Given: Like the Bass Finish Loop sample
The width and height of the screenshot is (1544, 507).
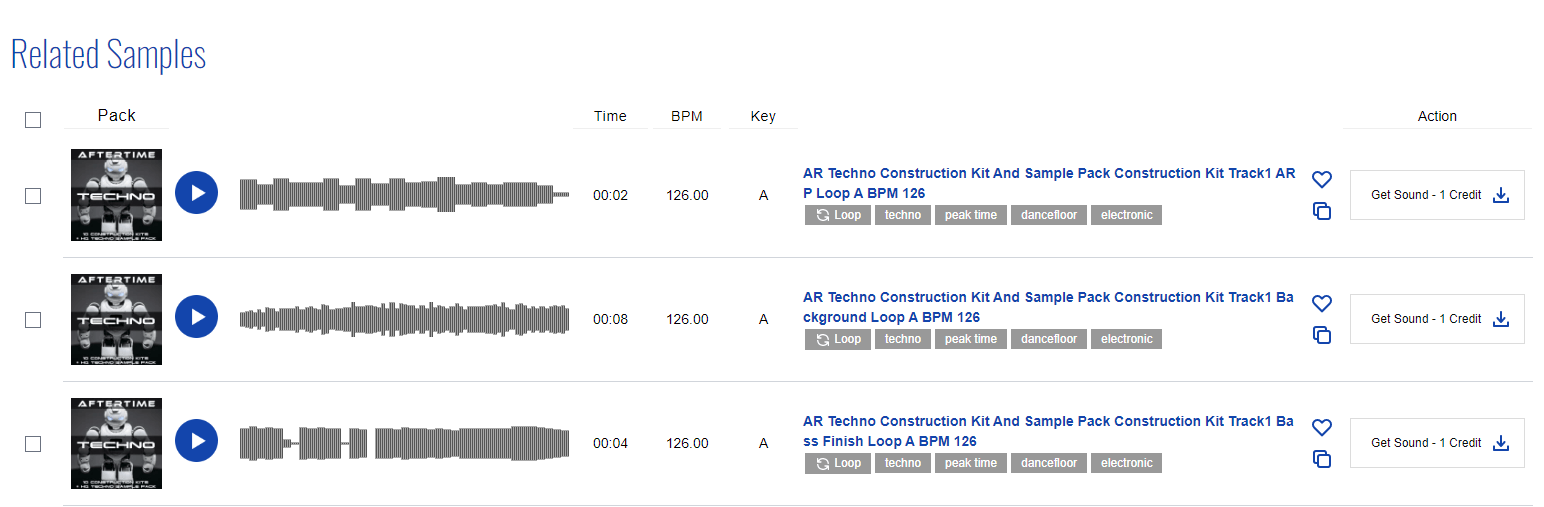Looking at the screenshot, I should pyautogui.click(x=1321, y=428).
